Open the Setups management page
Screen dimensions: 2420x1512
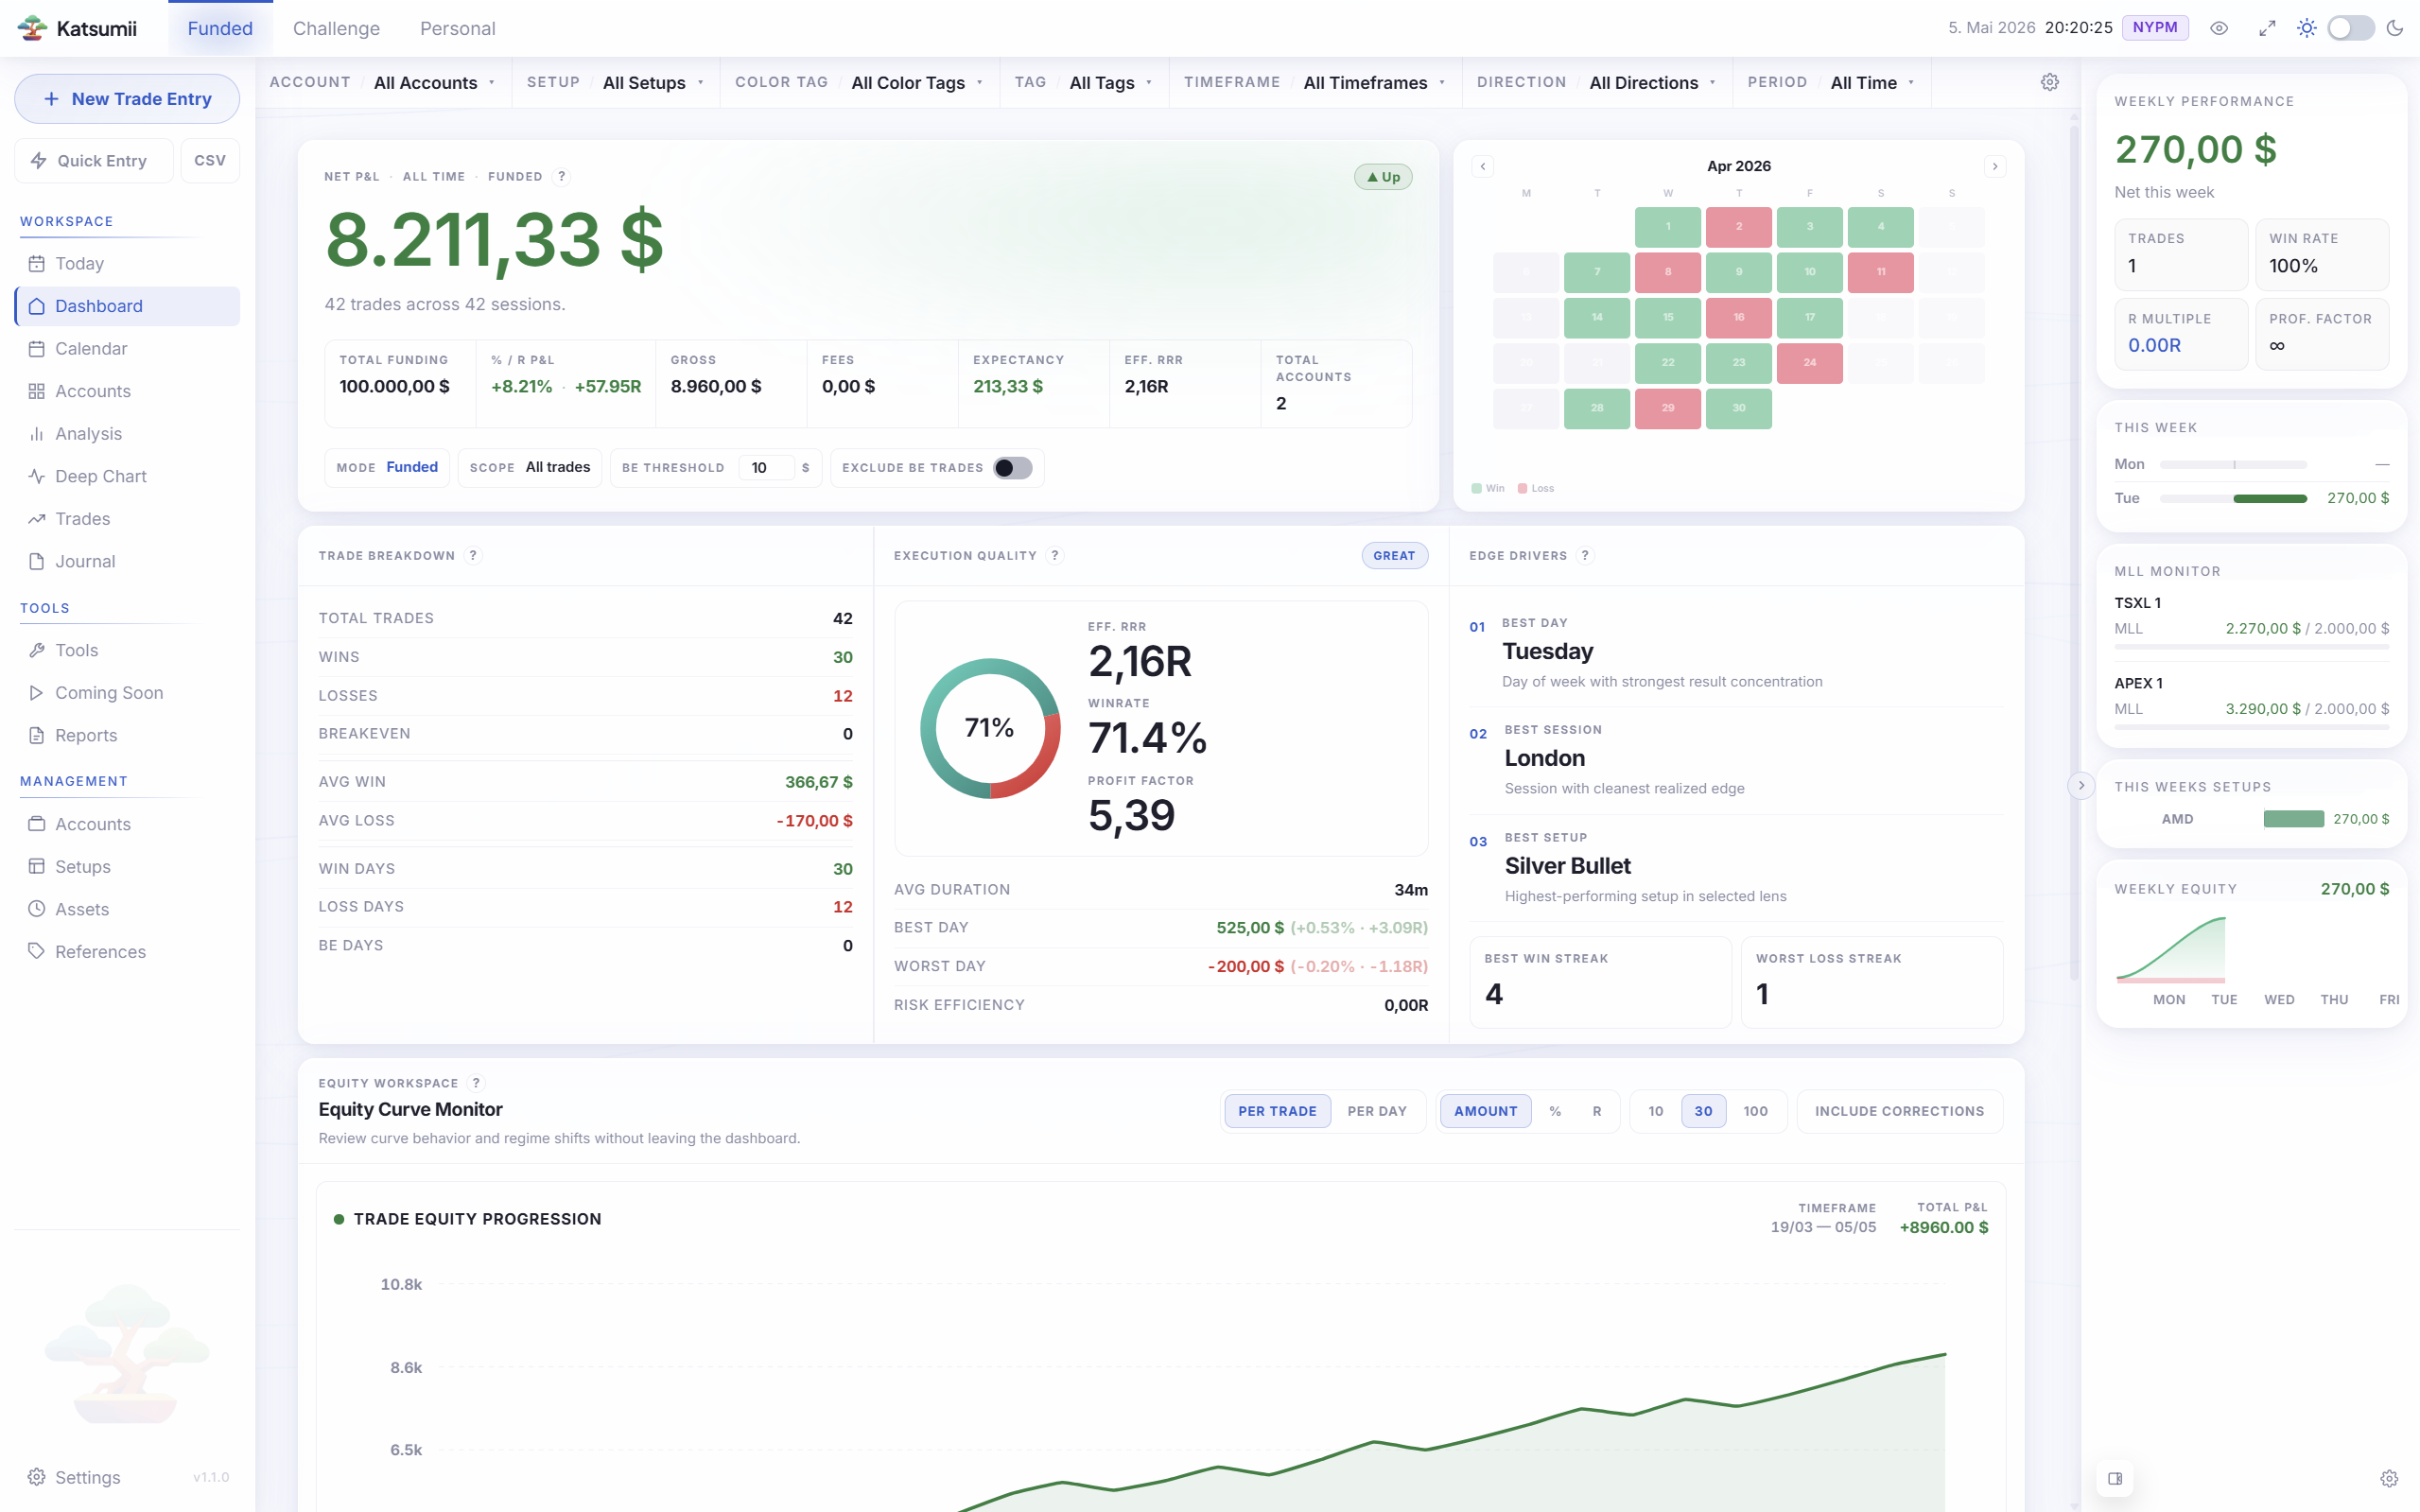(x=127, y=866)
